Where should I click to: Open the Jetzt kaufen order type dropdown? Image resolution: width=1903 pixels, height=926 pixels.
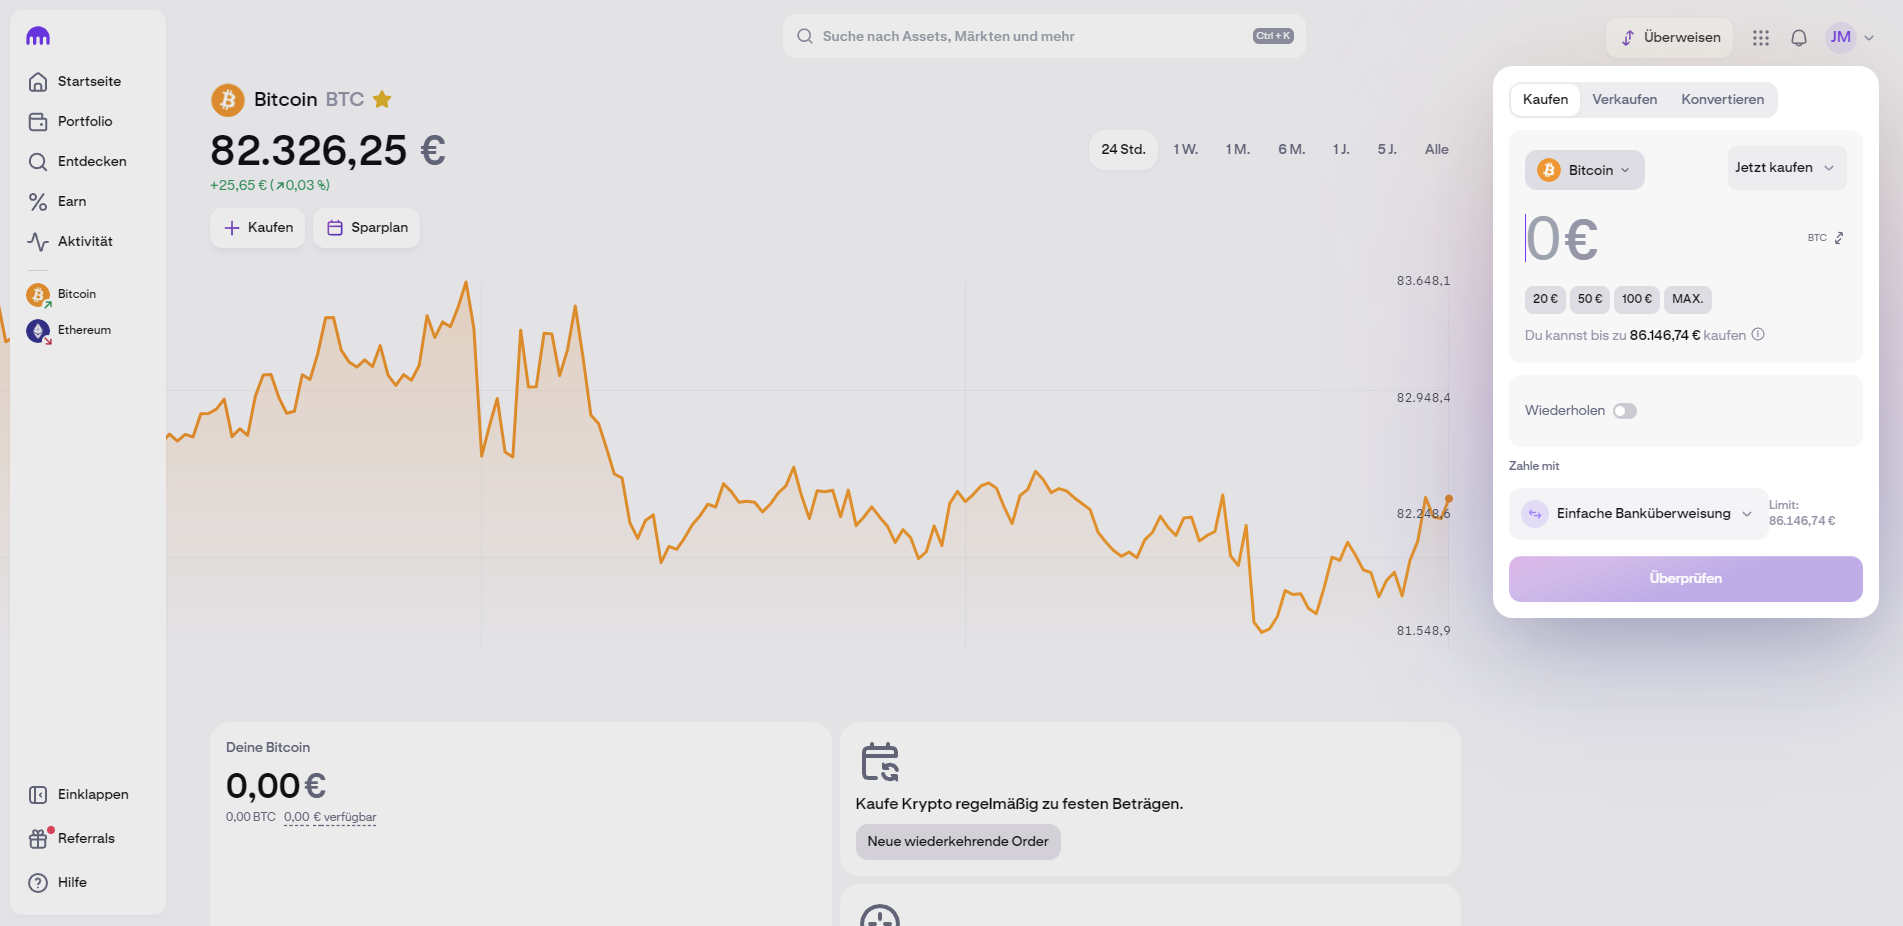[1785, 168]
